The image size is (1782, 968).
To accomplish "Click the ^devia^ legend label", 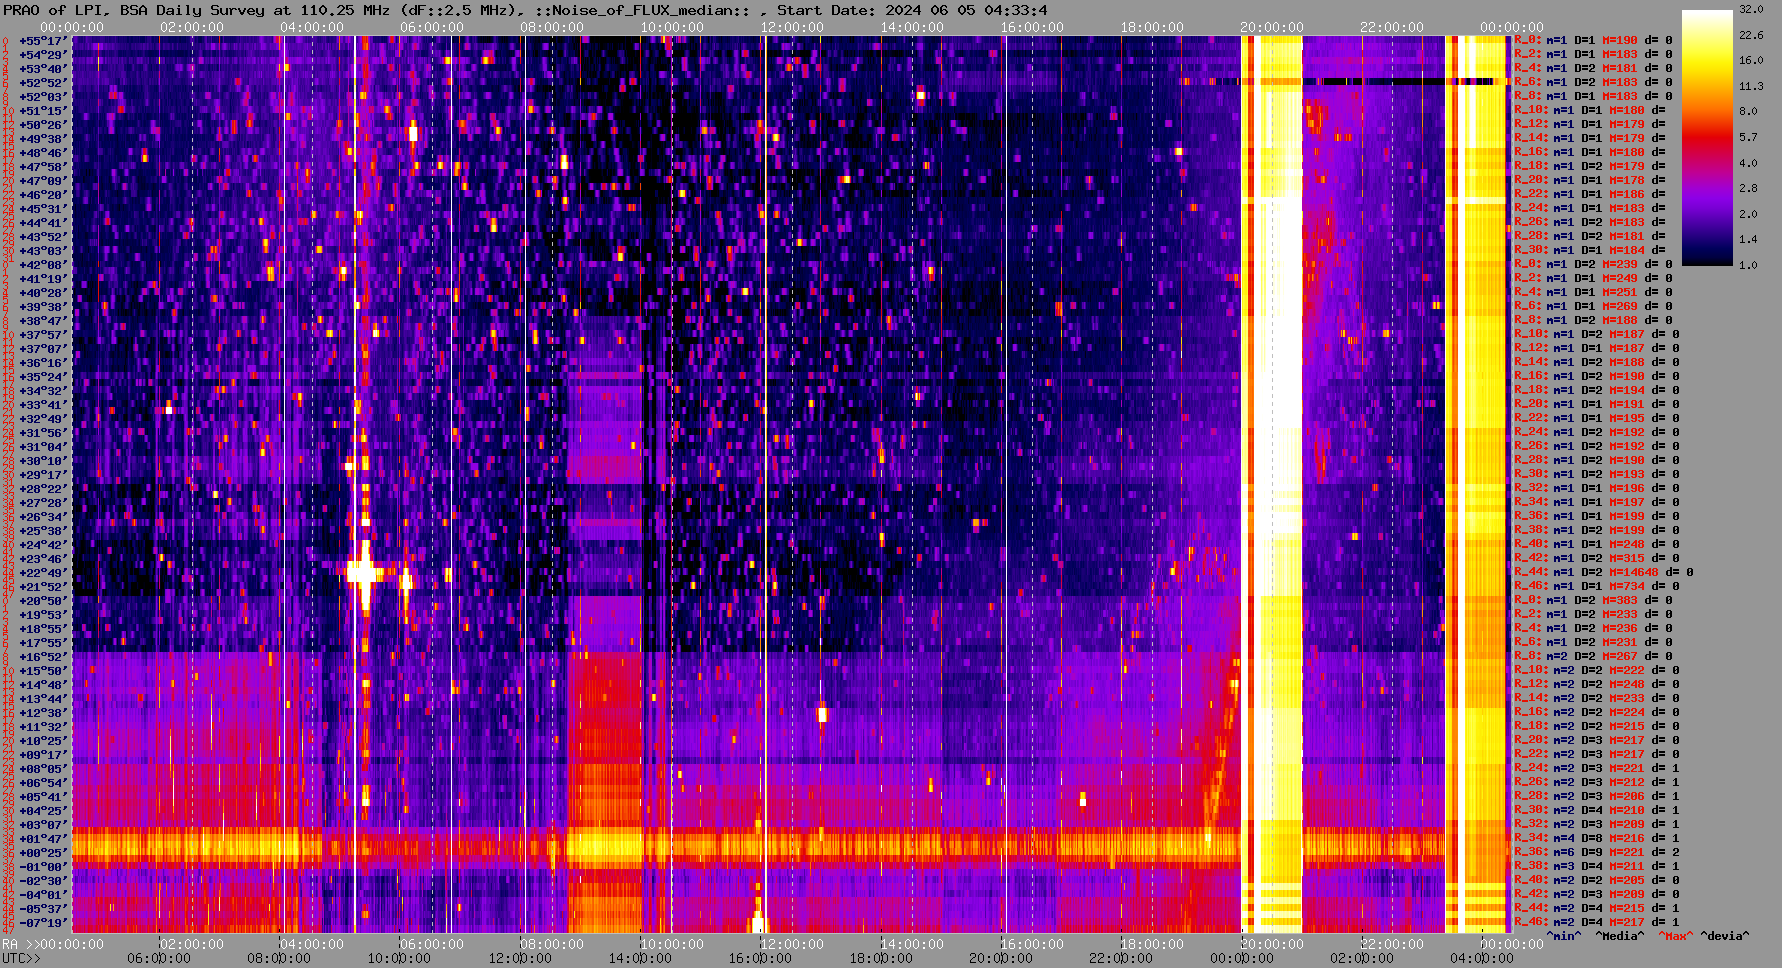I will (1725, 937).
